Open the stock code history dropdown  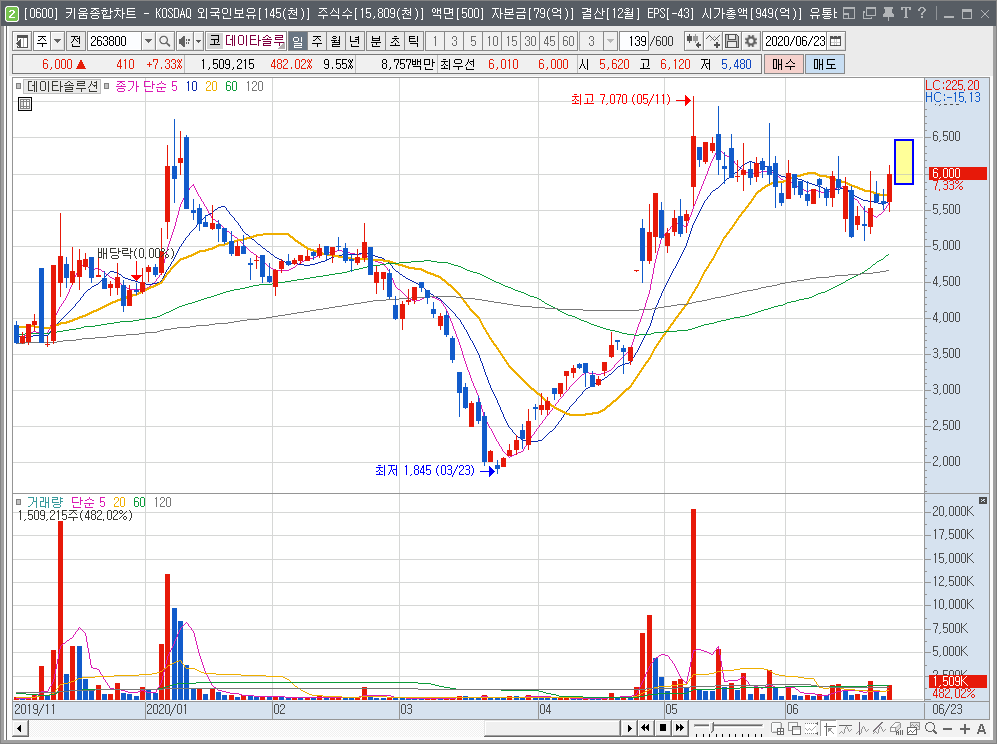pyautogui.click(x=148, y=41)
